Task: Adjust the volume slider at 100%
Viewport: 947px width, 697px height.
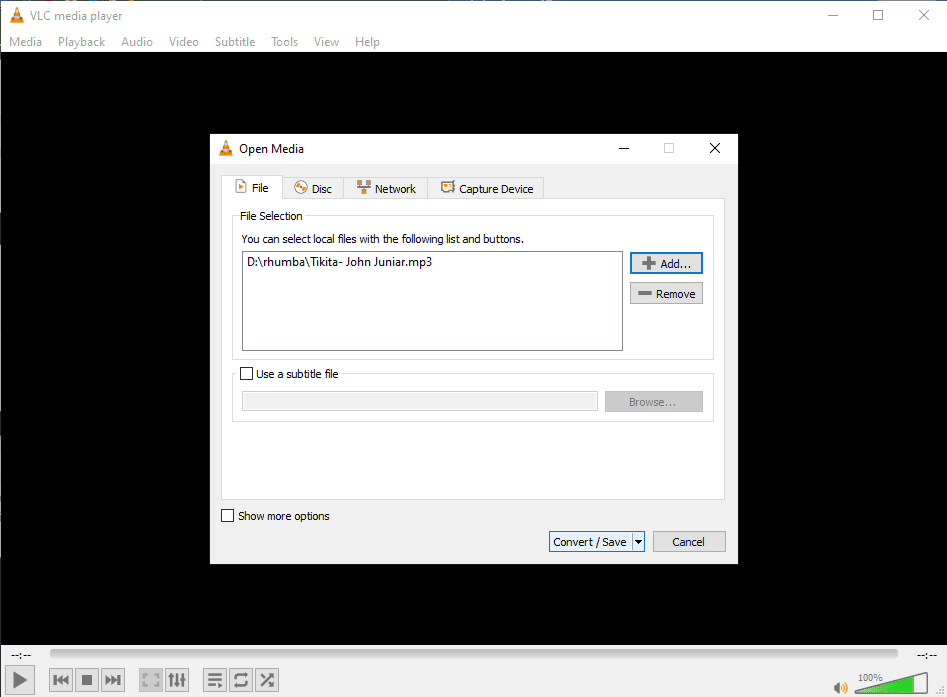Action: pyautogui.click(x=891, y=683)
